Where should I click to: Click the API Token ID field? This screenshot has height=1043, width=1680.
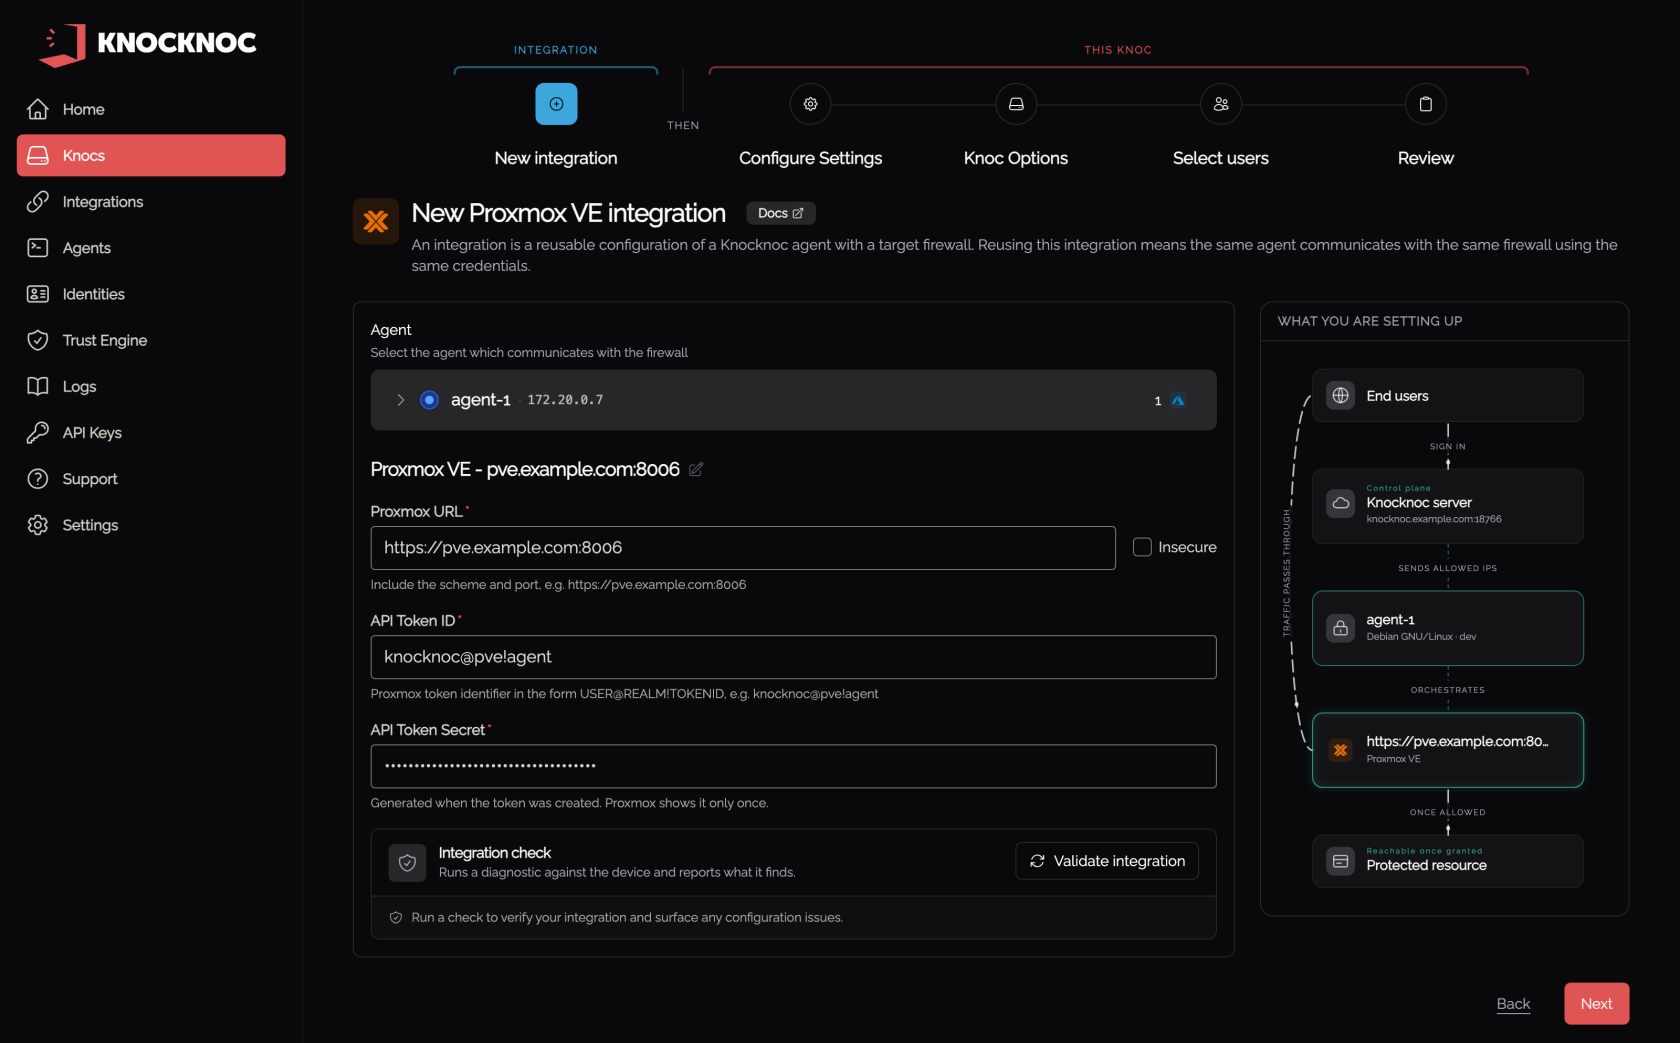[x=793, y=657]
